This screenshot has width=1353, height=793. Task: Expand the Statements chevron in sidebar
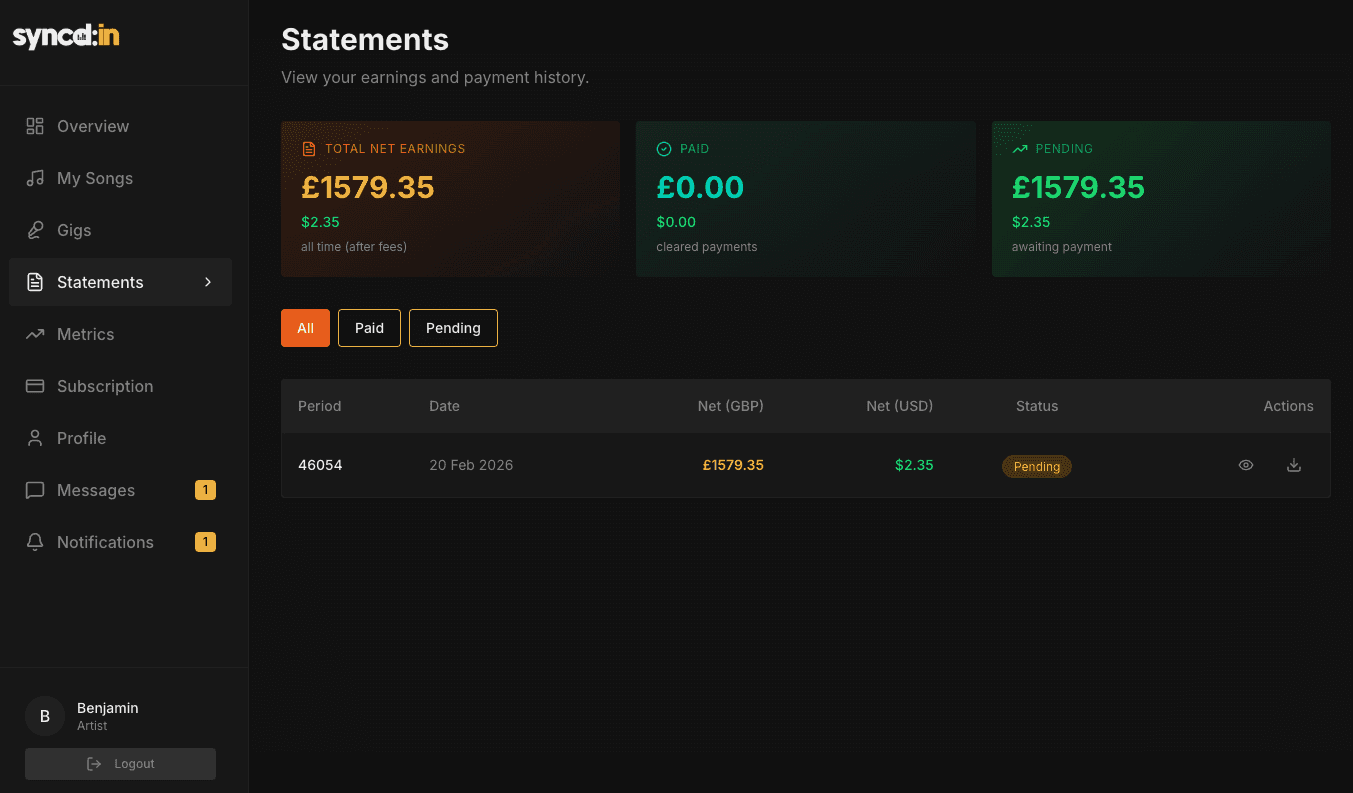pyautogui.click(x=208, y=282)
